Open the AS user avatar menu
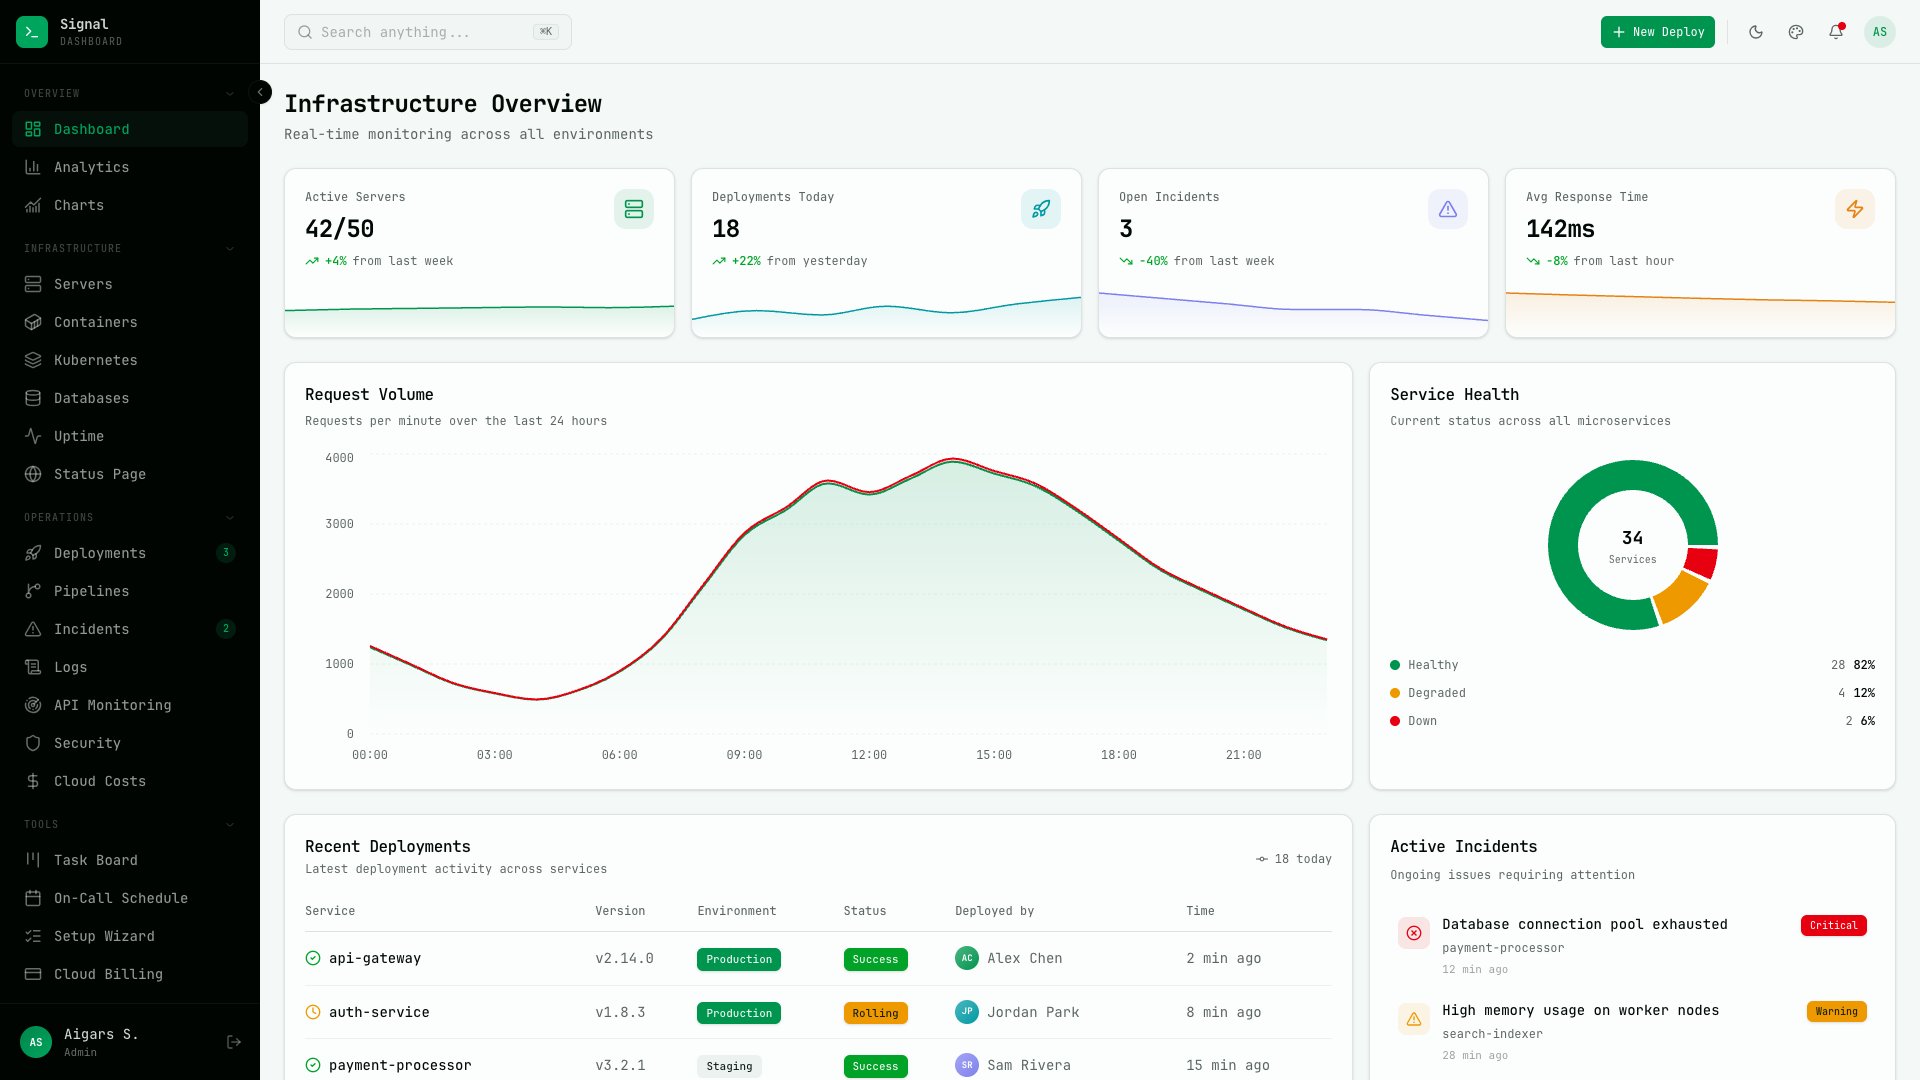 coord(1880,32)
